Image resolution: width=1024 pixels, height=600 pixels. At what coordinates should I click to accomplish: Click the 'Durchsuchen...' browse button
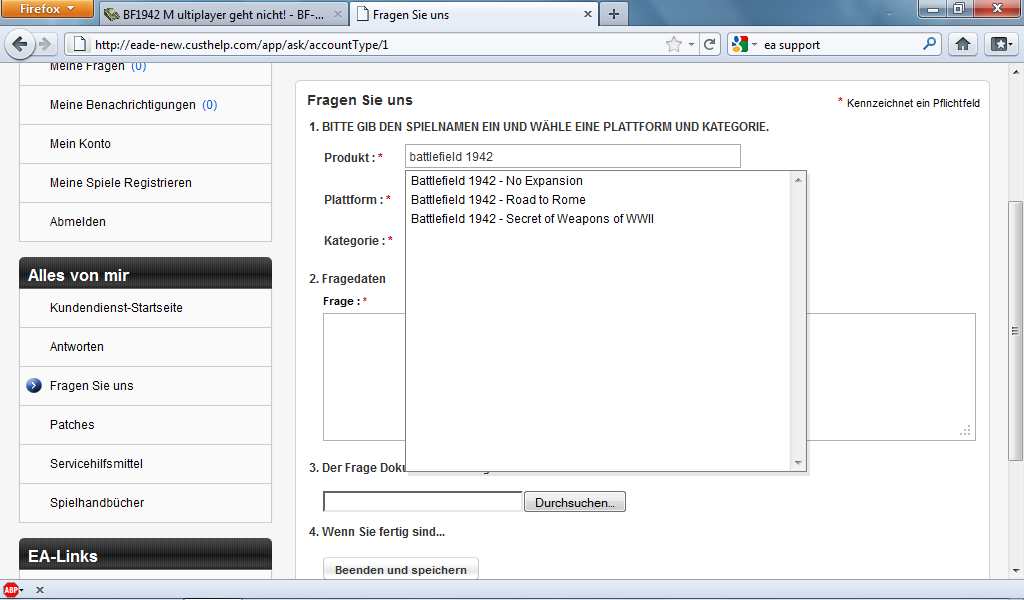[575, 502]
